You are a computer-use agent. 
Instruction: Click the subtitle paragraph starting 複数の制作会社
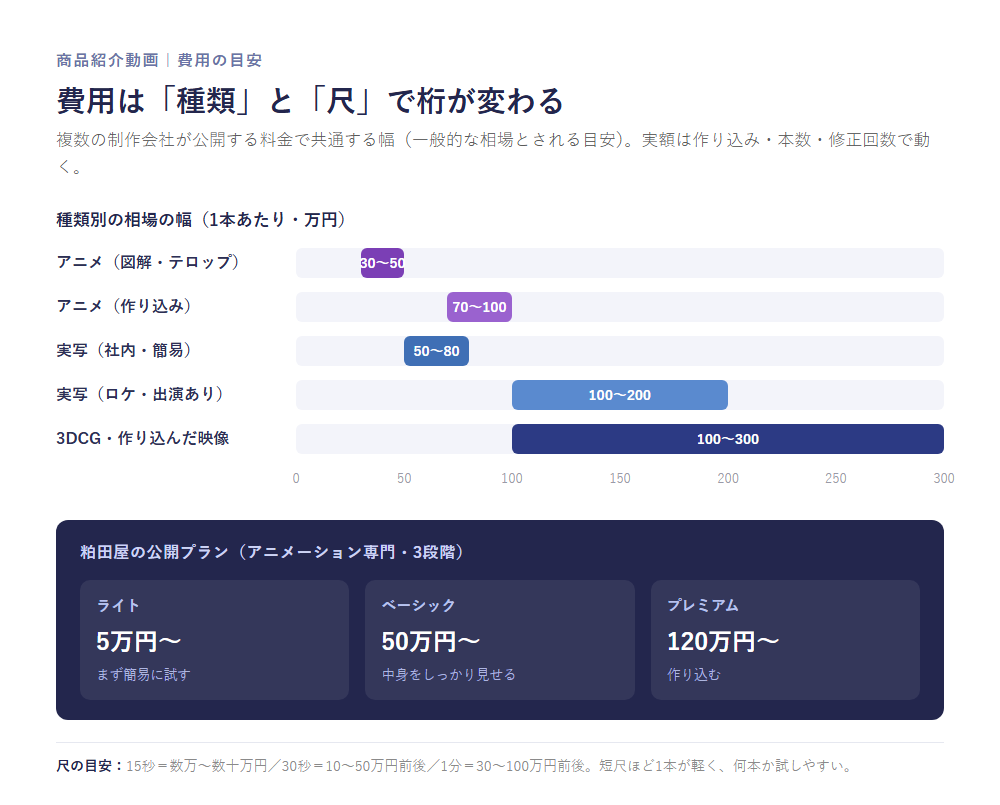pos(493,153)
